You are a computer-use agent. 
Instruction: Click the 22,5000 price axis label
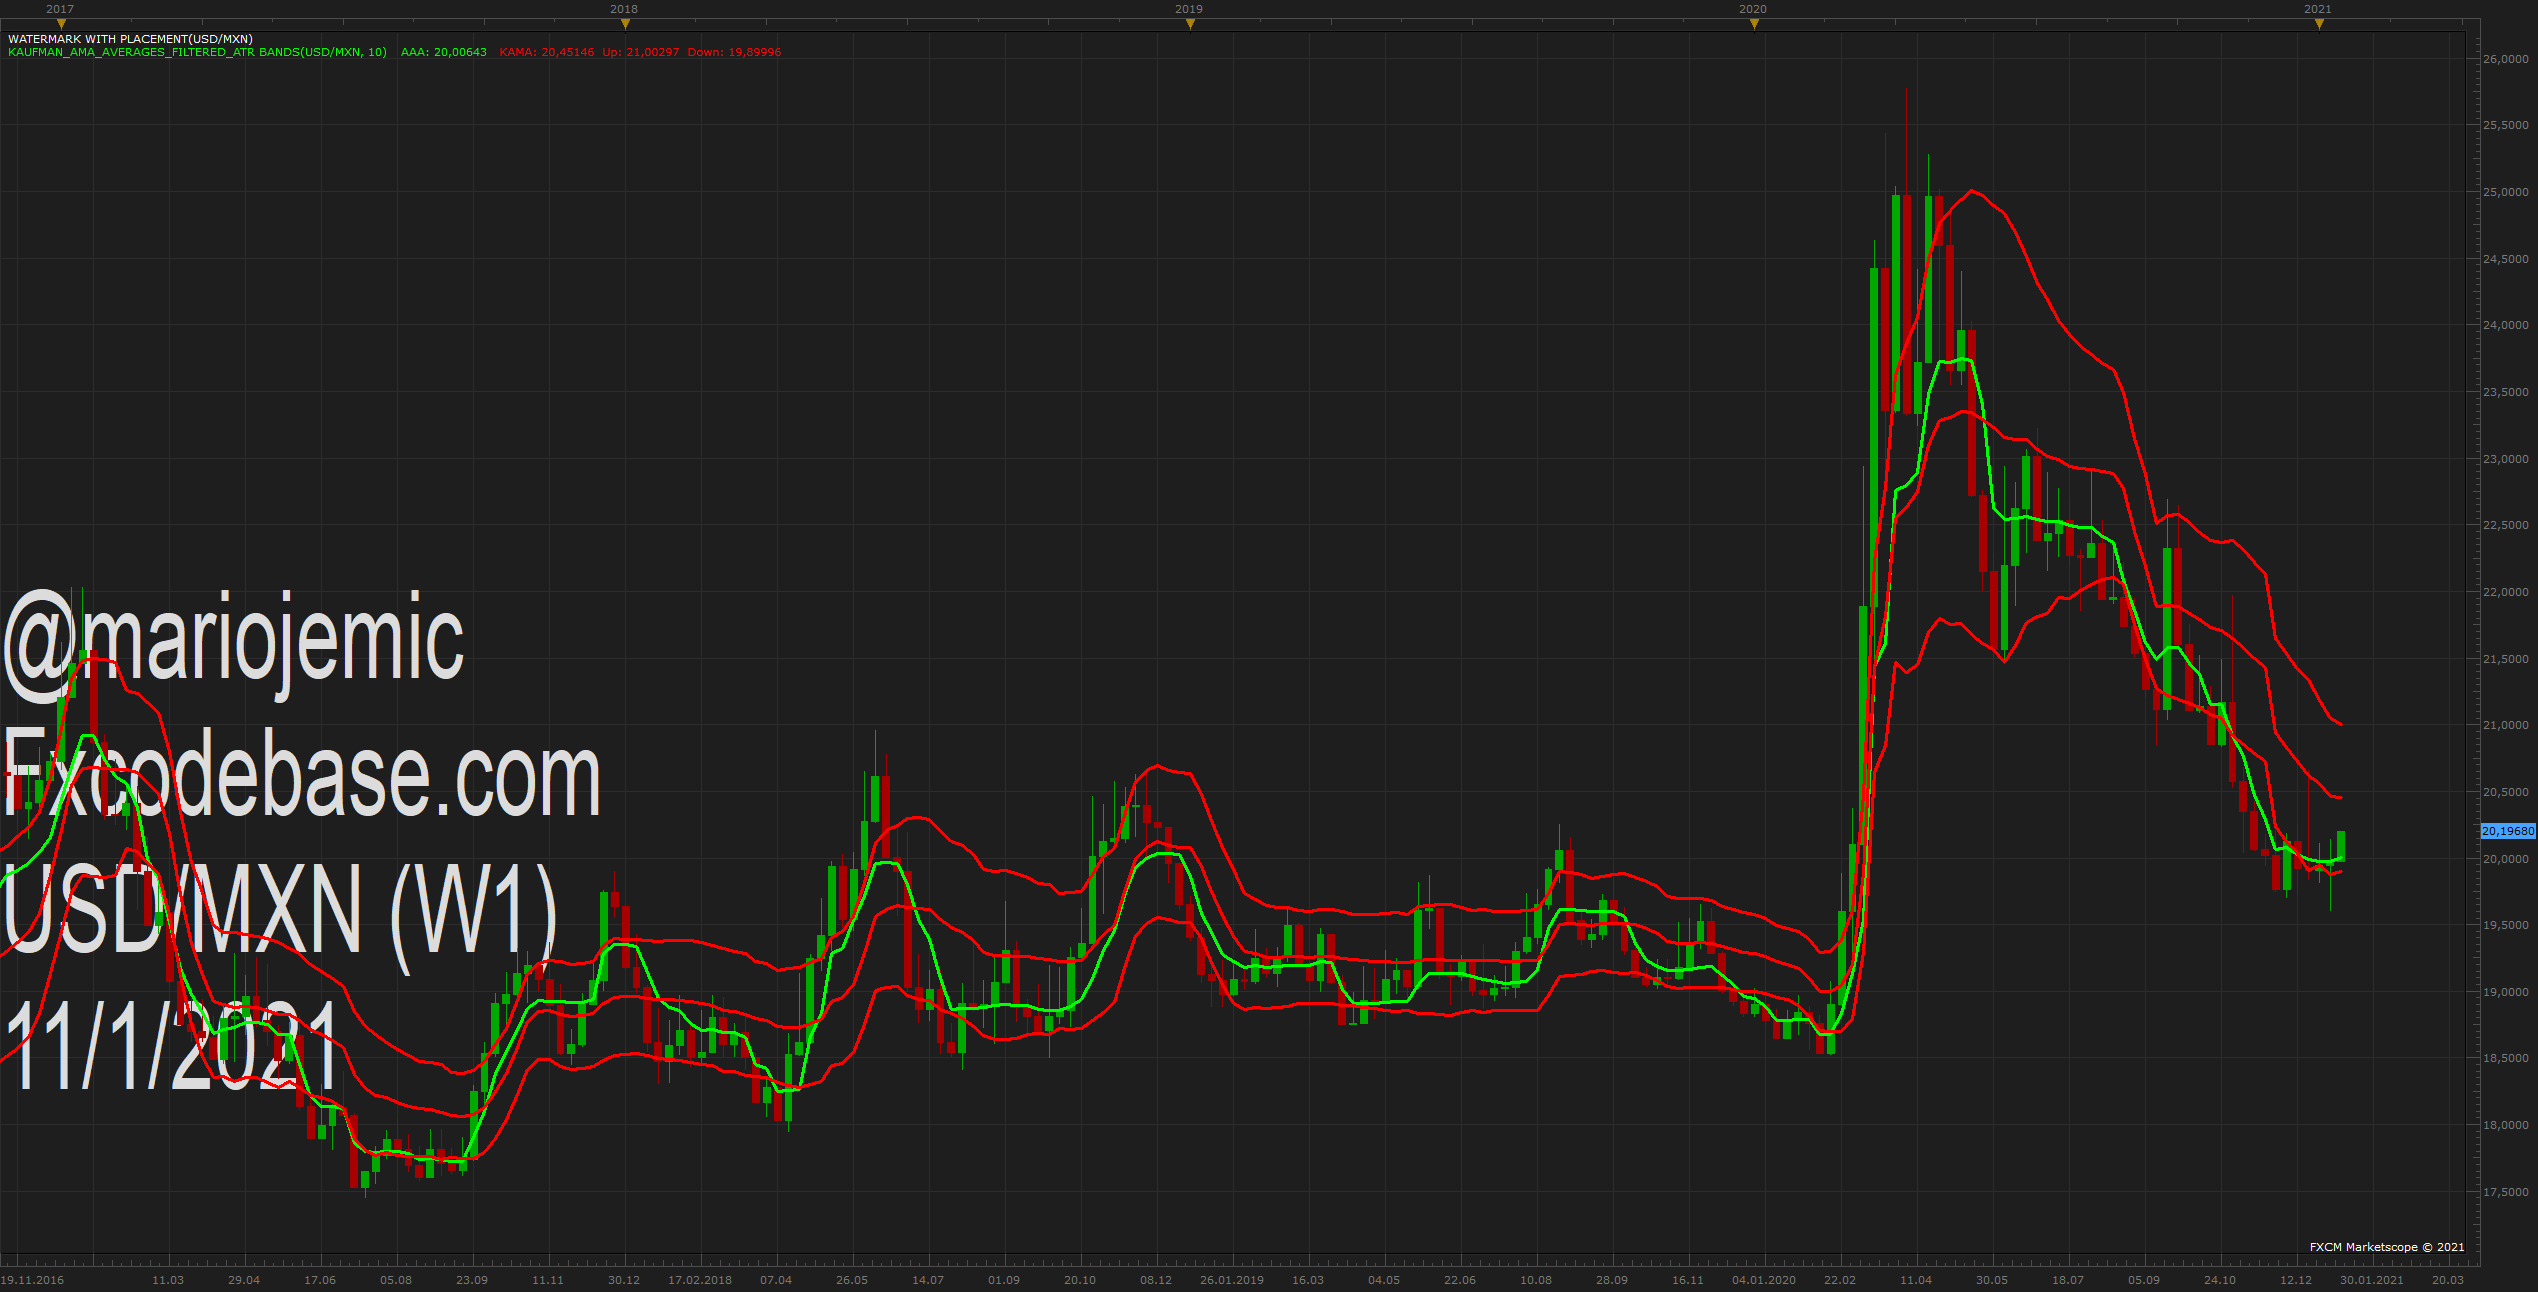[x=2505, y=525]
